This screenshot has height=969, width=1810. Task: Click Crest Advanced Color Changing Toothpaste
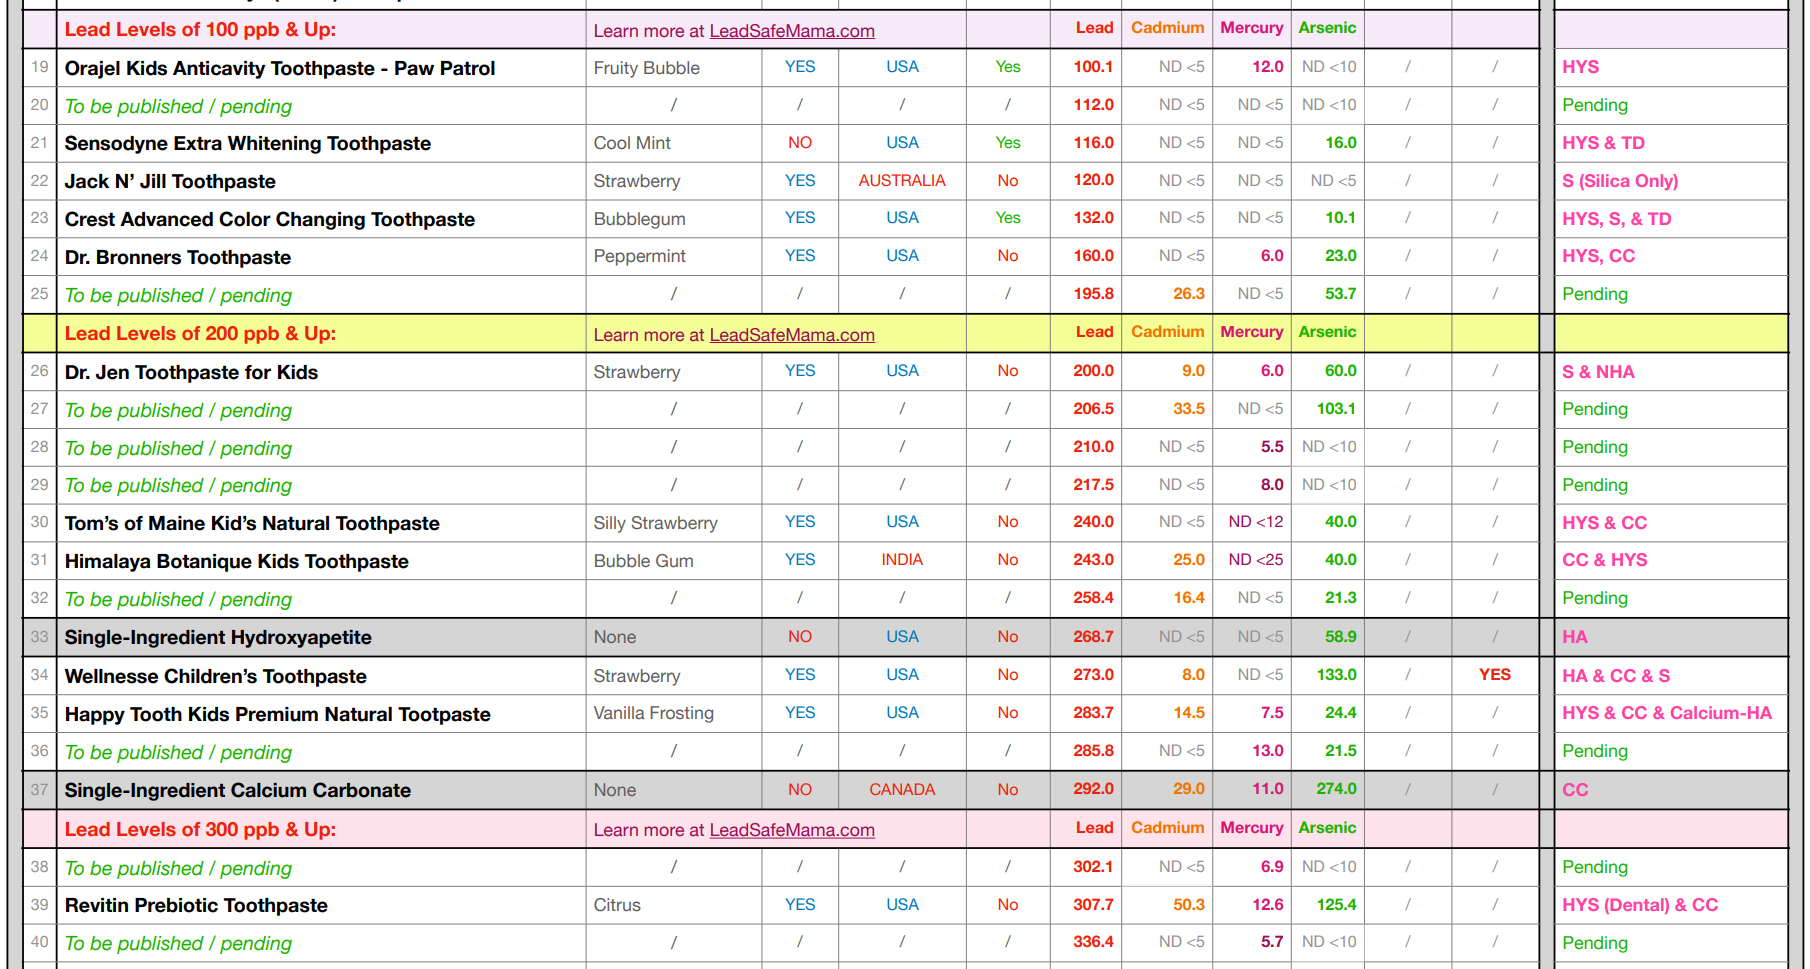point(270,219)
